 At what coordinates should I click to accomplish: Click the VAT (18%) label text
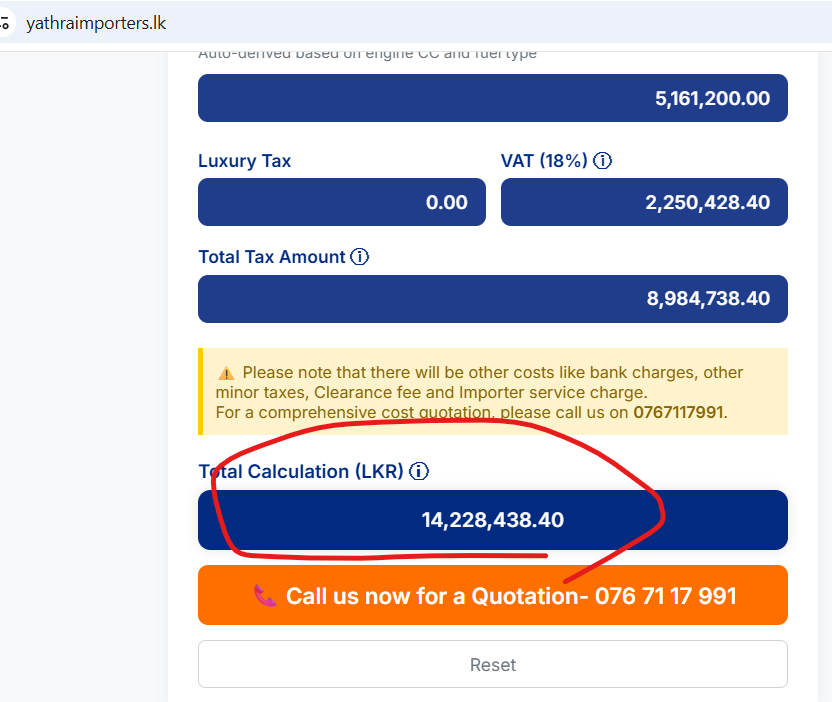click(x=544, y=161)
